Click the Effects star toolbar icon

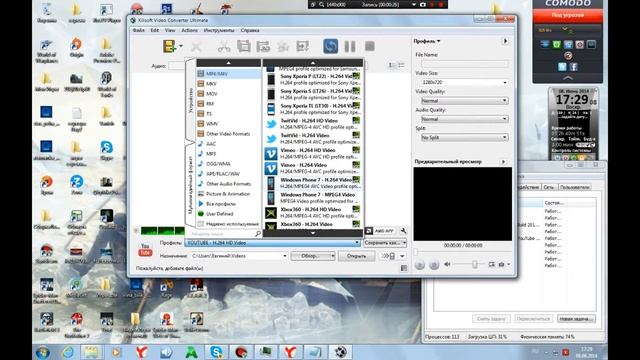[x=283, y=47]
